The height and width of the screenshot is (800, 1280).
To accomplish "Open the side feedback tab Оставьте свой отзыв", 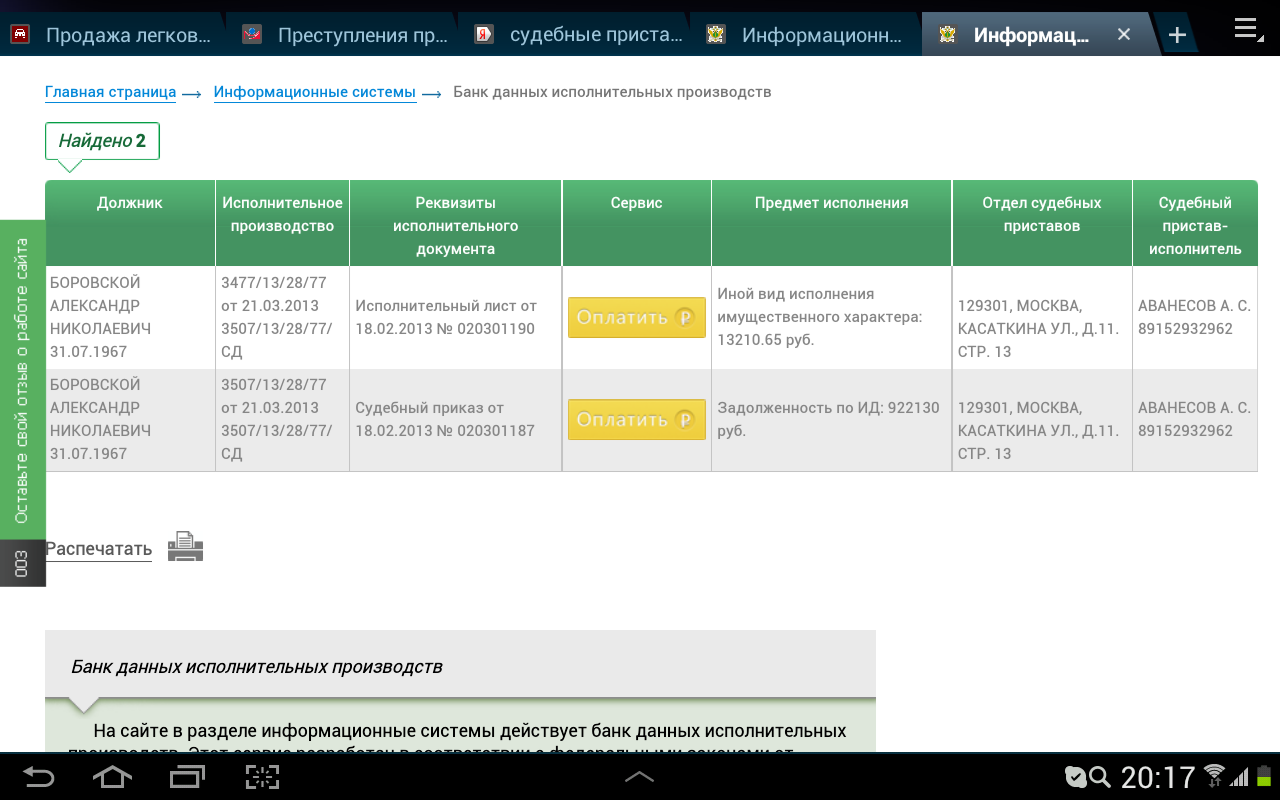I will point(22,380).
